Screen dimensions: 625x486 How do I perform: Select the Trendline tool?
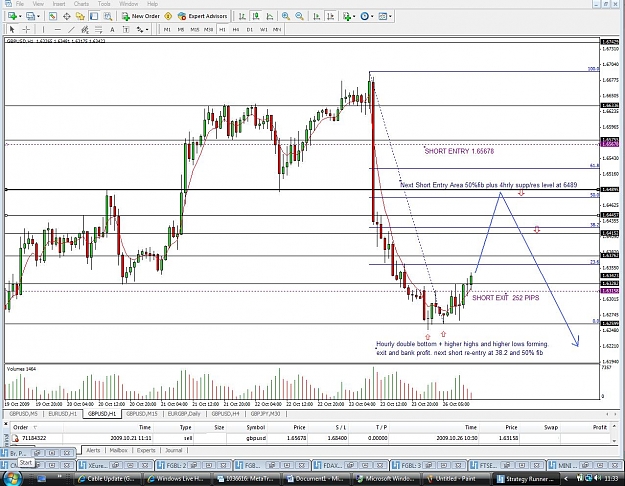[71, 30]
